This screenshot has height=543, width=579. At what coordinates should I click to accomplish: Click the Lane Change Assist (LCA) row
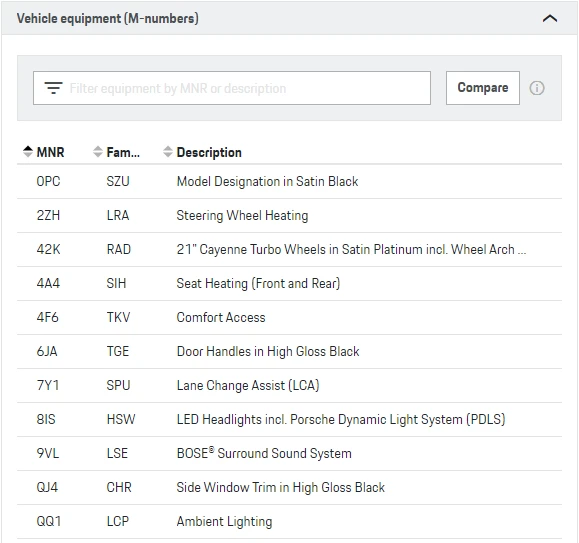click(x=290, y=385)
